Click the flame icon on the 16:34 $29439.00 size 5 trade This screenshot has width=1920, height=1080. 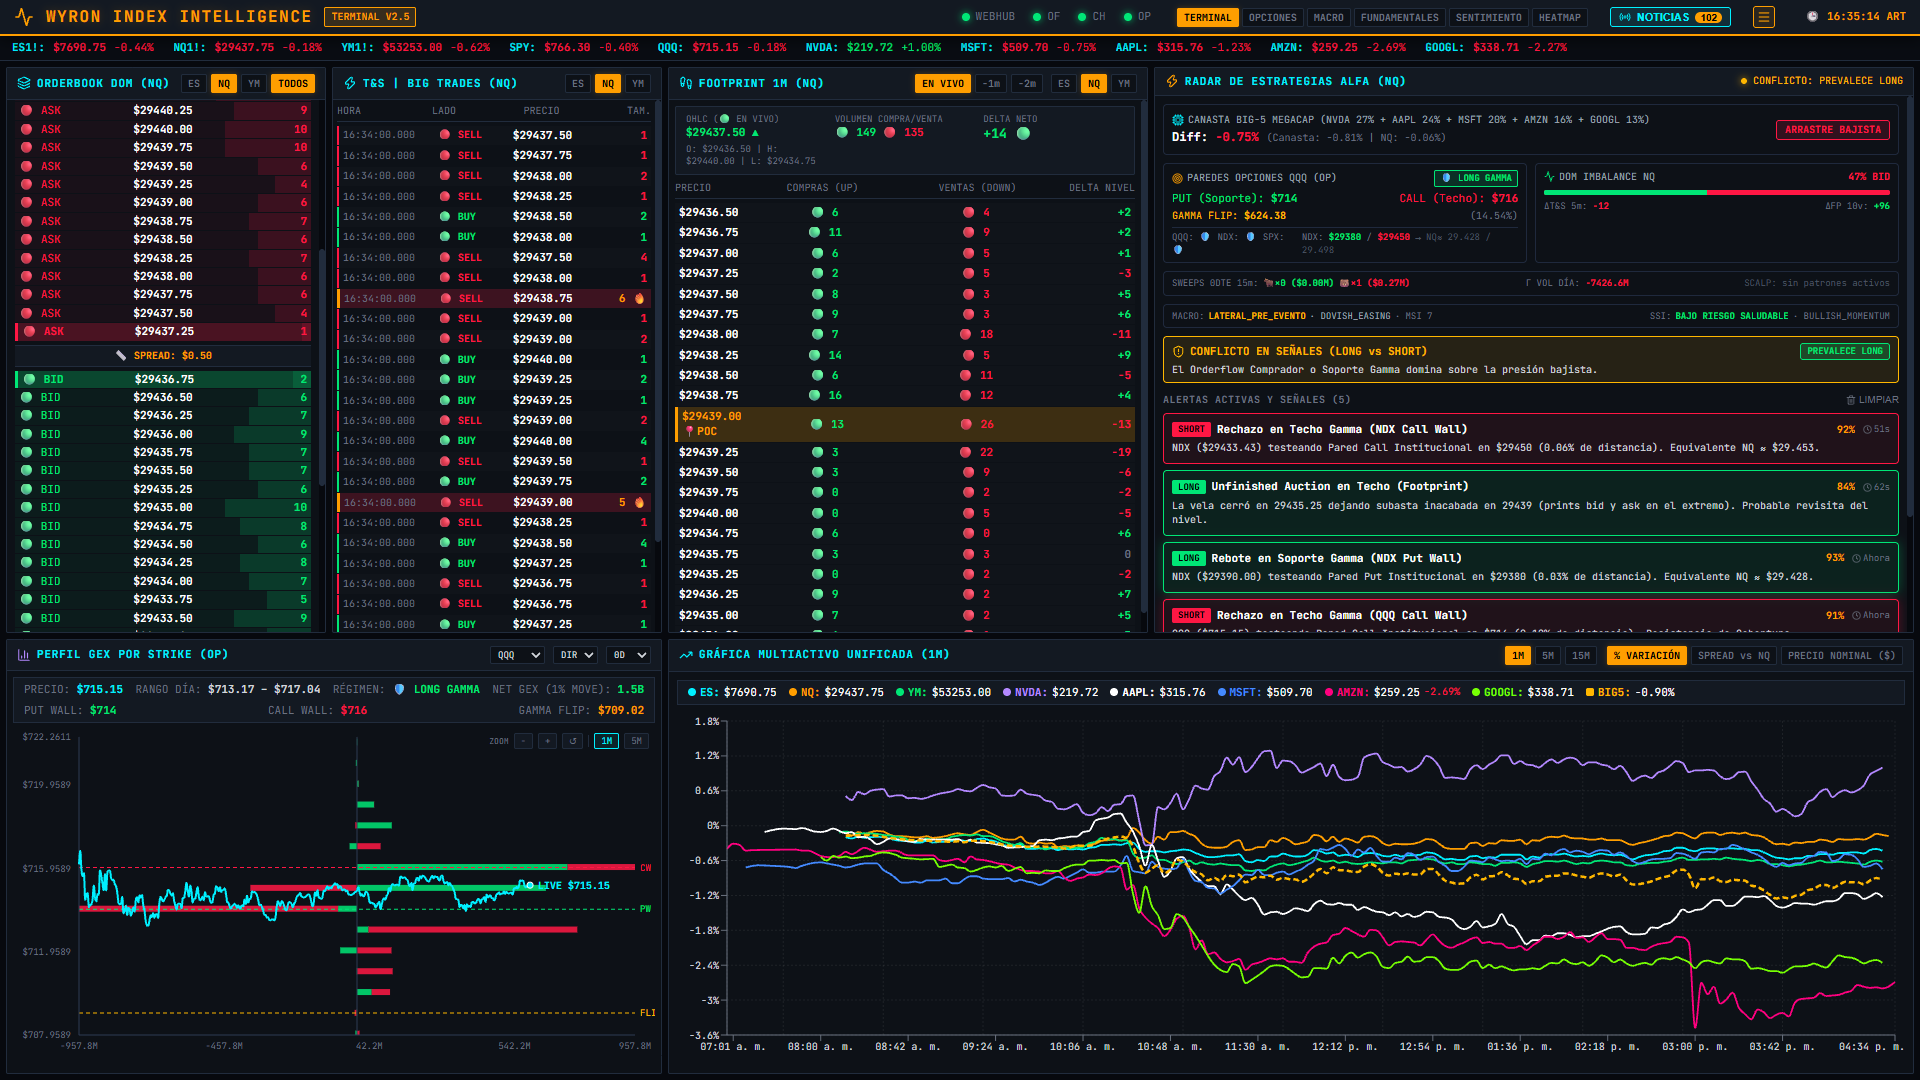[640, 503]
